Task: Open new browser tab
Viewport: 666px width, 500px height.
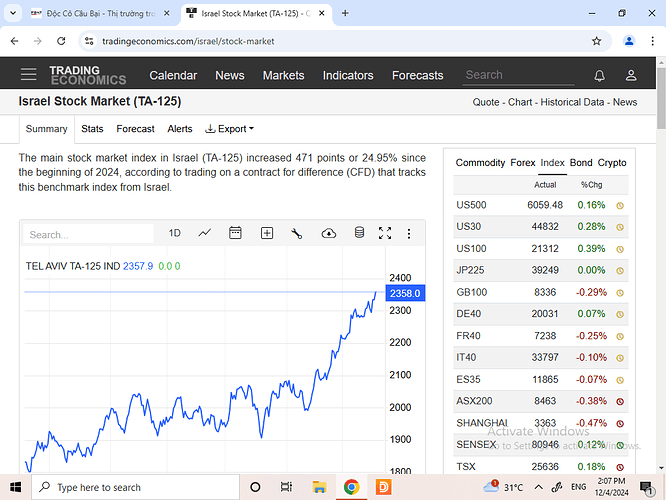Action: (345, 14)
